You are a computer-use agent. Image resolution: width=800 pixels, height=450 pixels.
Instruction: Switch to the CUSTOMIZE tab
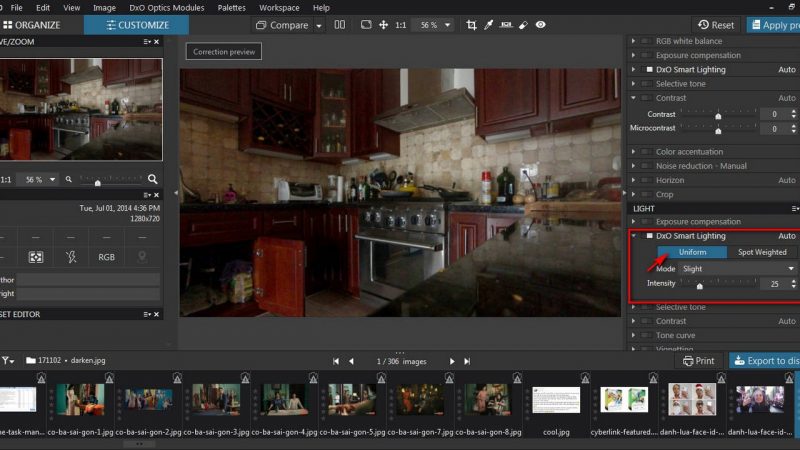[137, 25]
